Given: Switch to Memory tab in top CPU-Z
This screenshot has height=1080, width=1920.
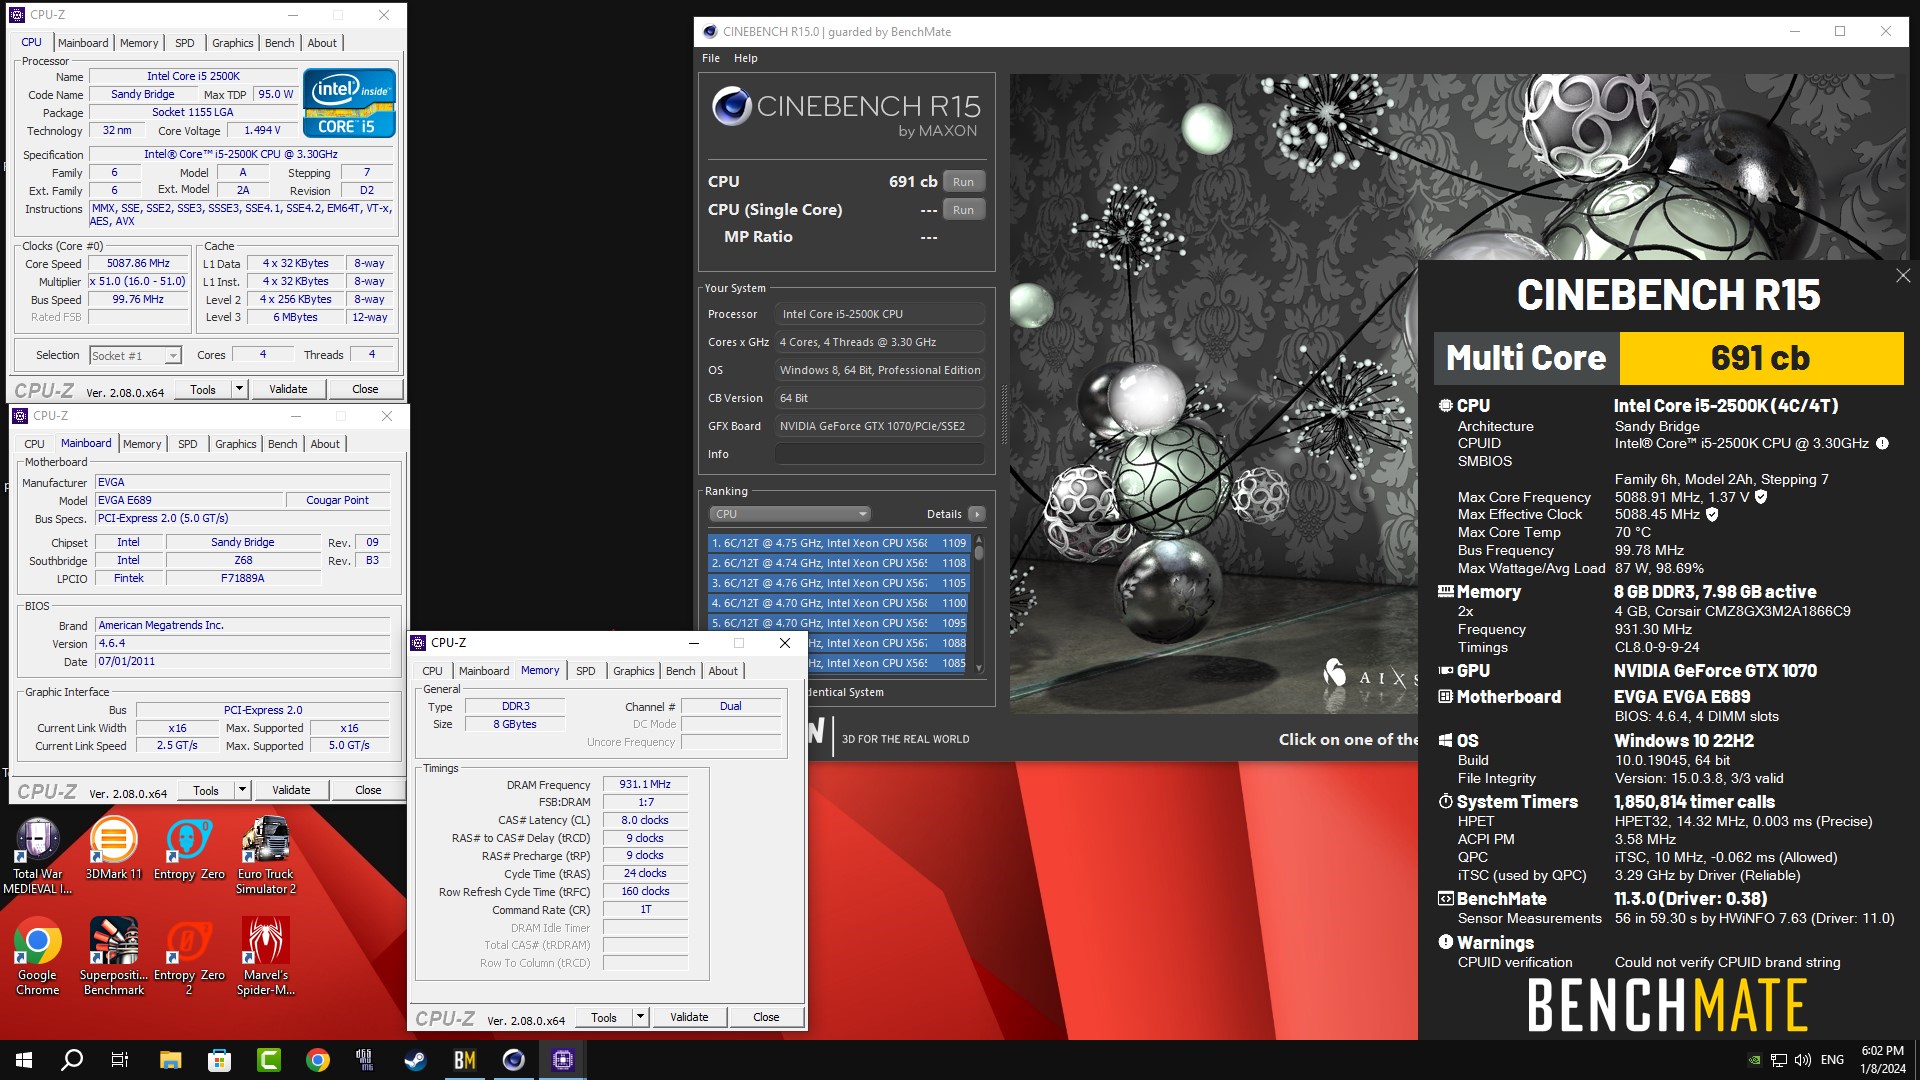Looking at the screenshot, I should pyautogui.click(x=139, y=43).
